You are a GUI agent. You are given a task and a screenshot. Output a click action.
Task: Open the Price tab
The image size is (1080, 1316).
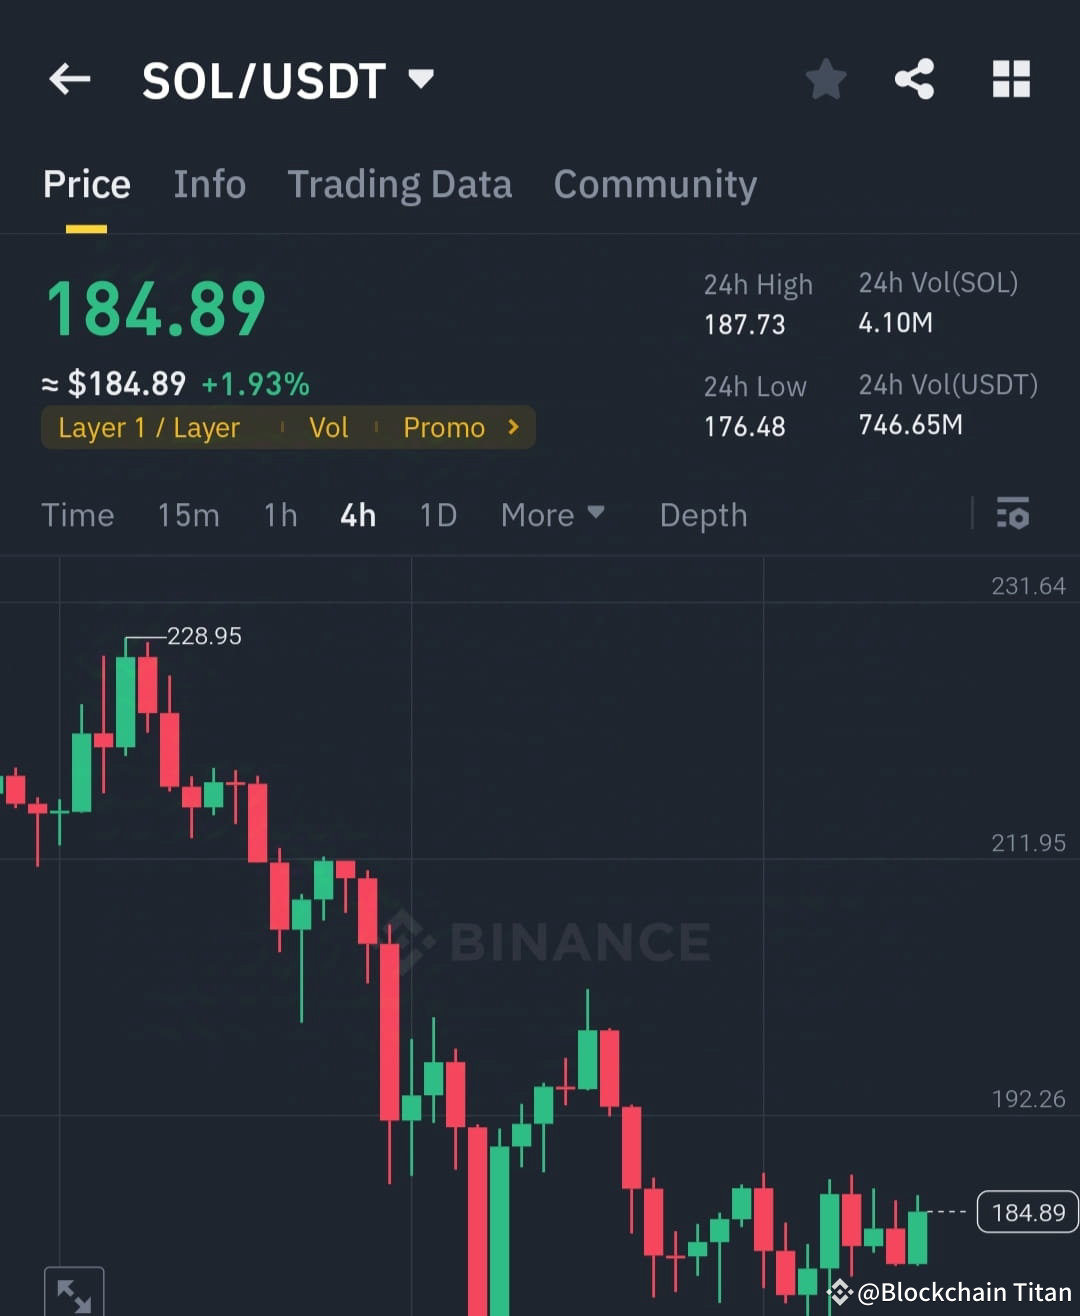[86, 184]
